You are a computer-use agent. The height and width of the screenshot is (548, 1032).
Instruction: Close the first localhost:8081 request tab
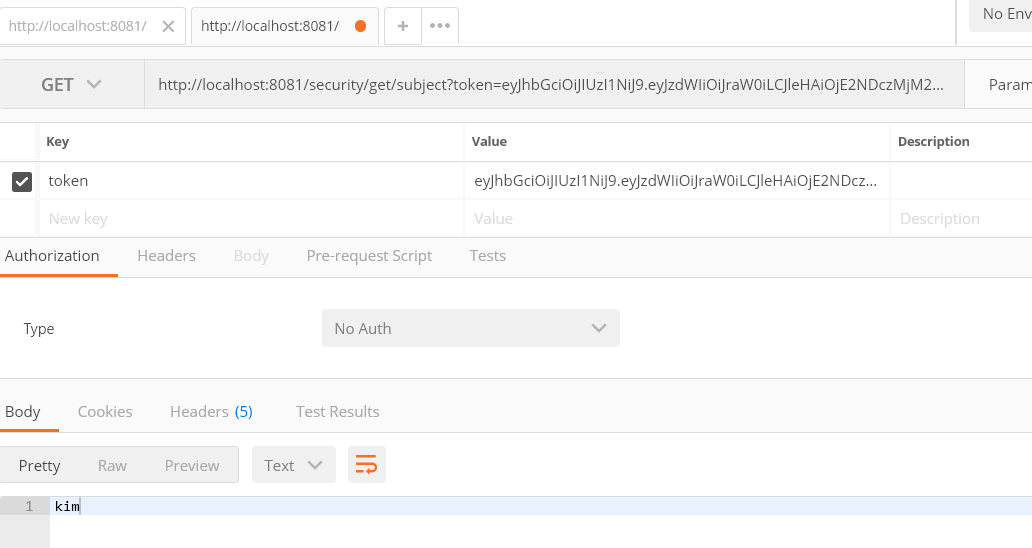pyautogui.click(x=168, y=26)
